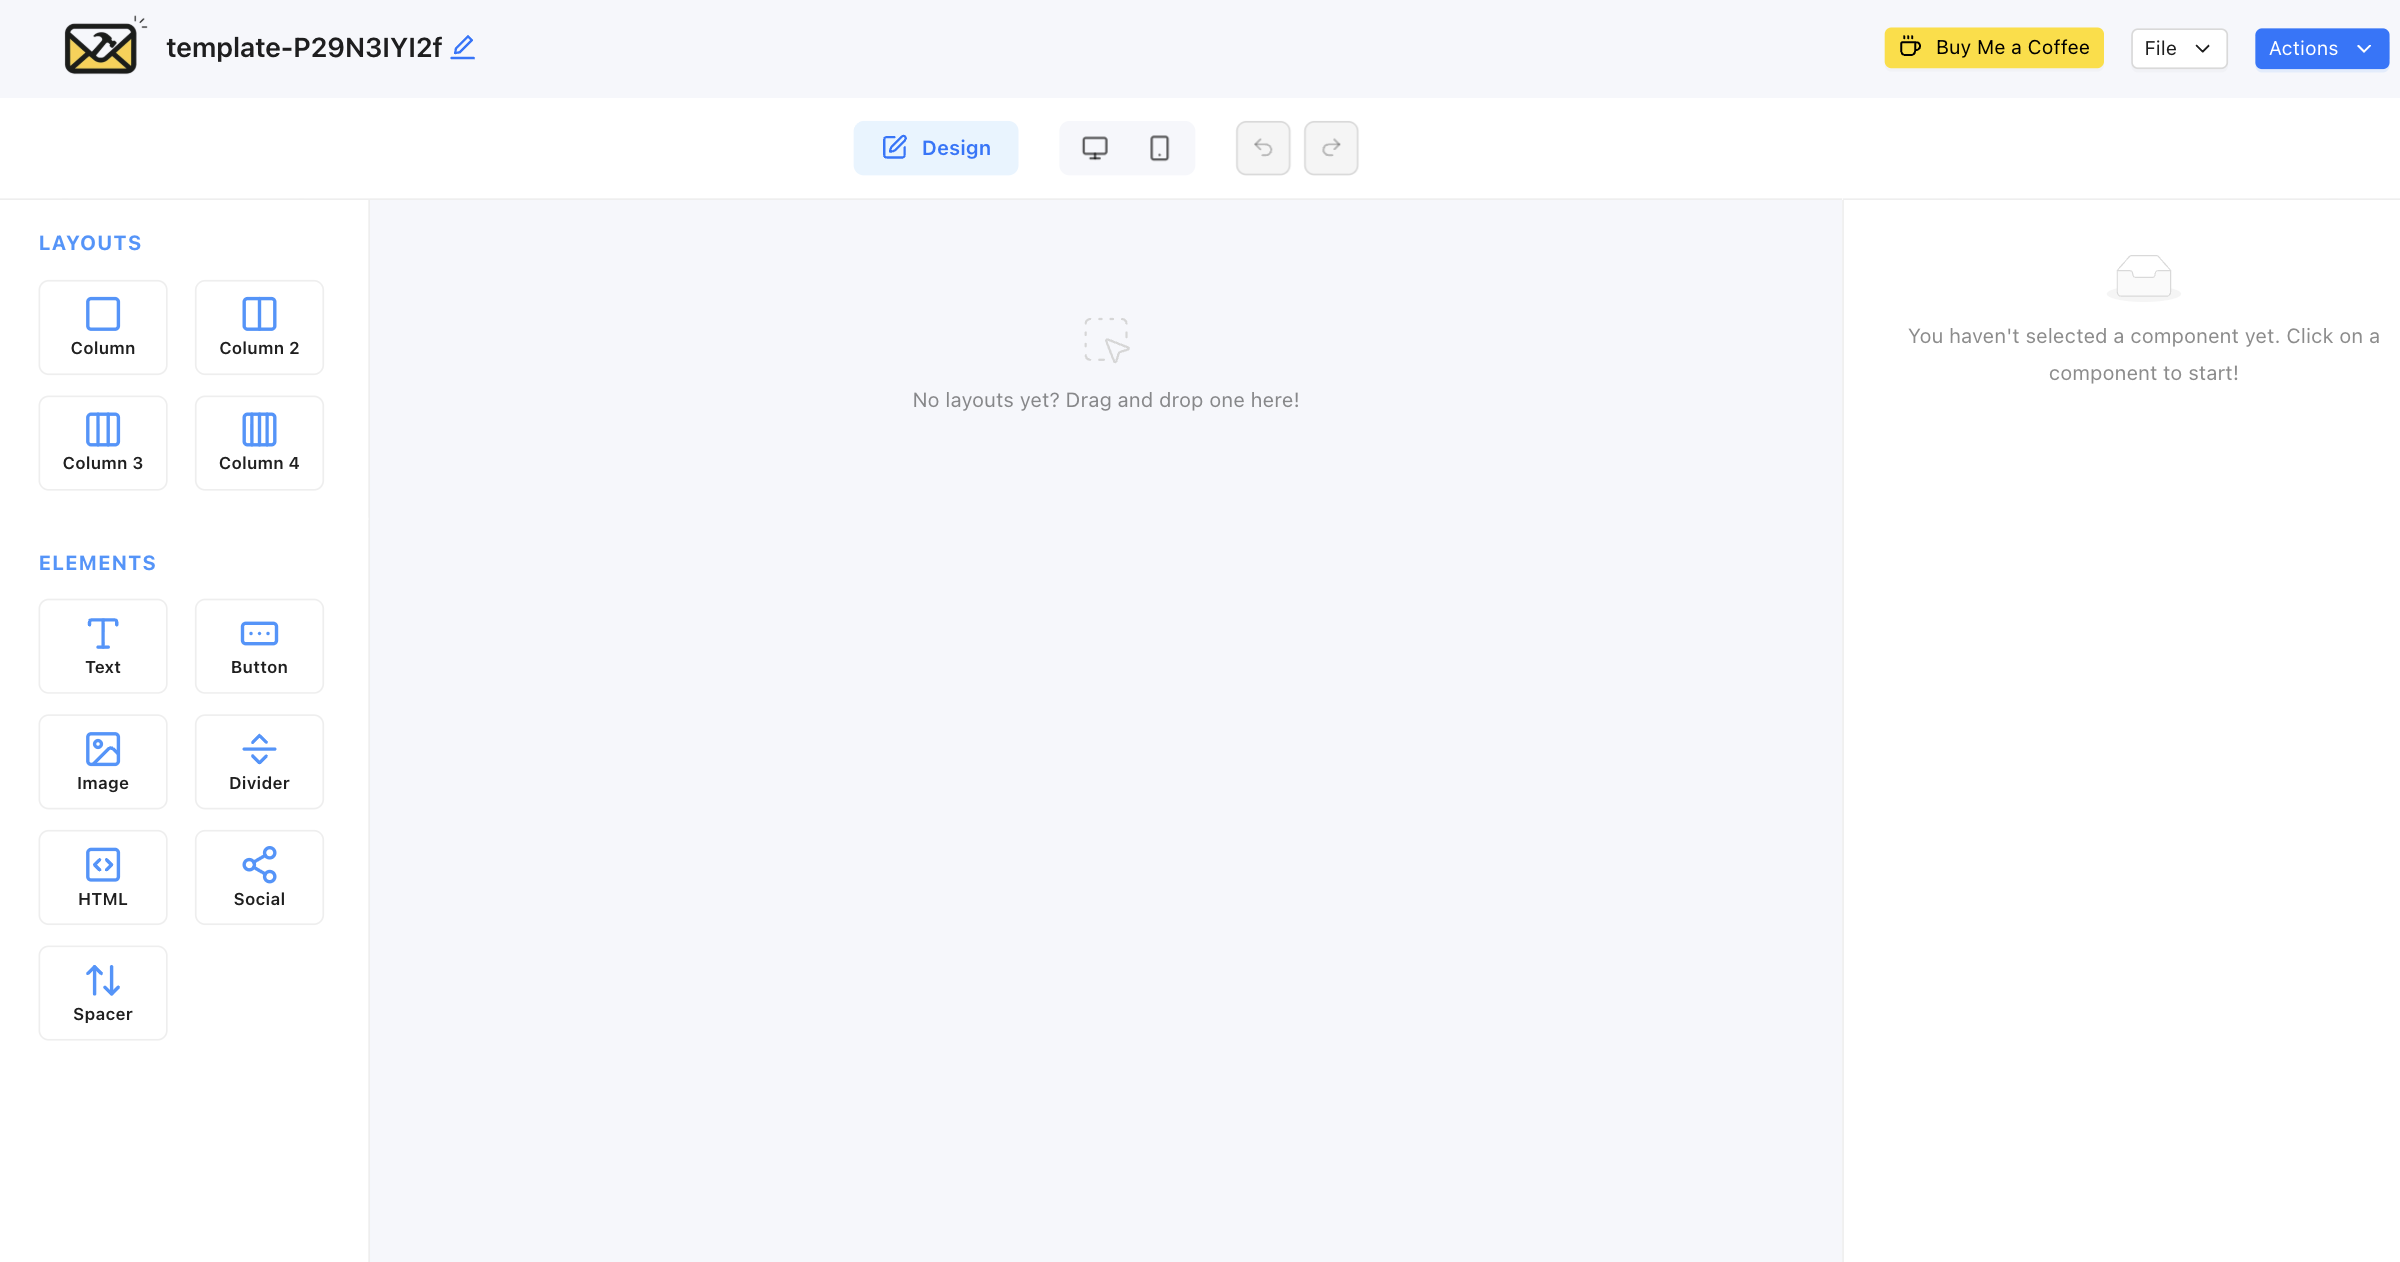Choose the Button element
2400x1262 pixels.
[x=259, y=646]
